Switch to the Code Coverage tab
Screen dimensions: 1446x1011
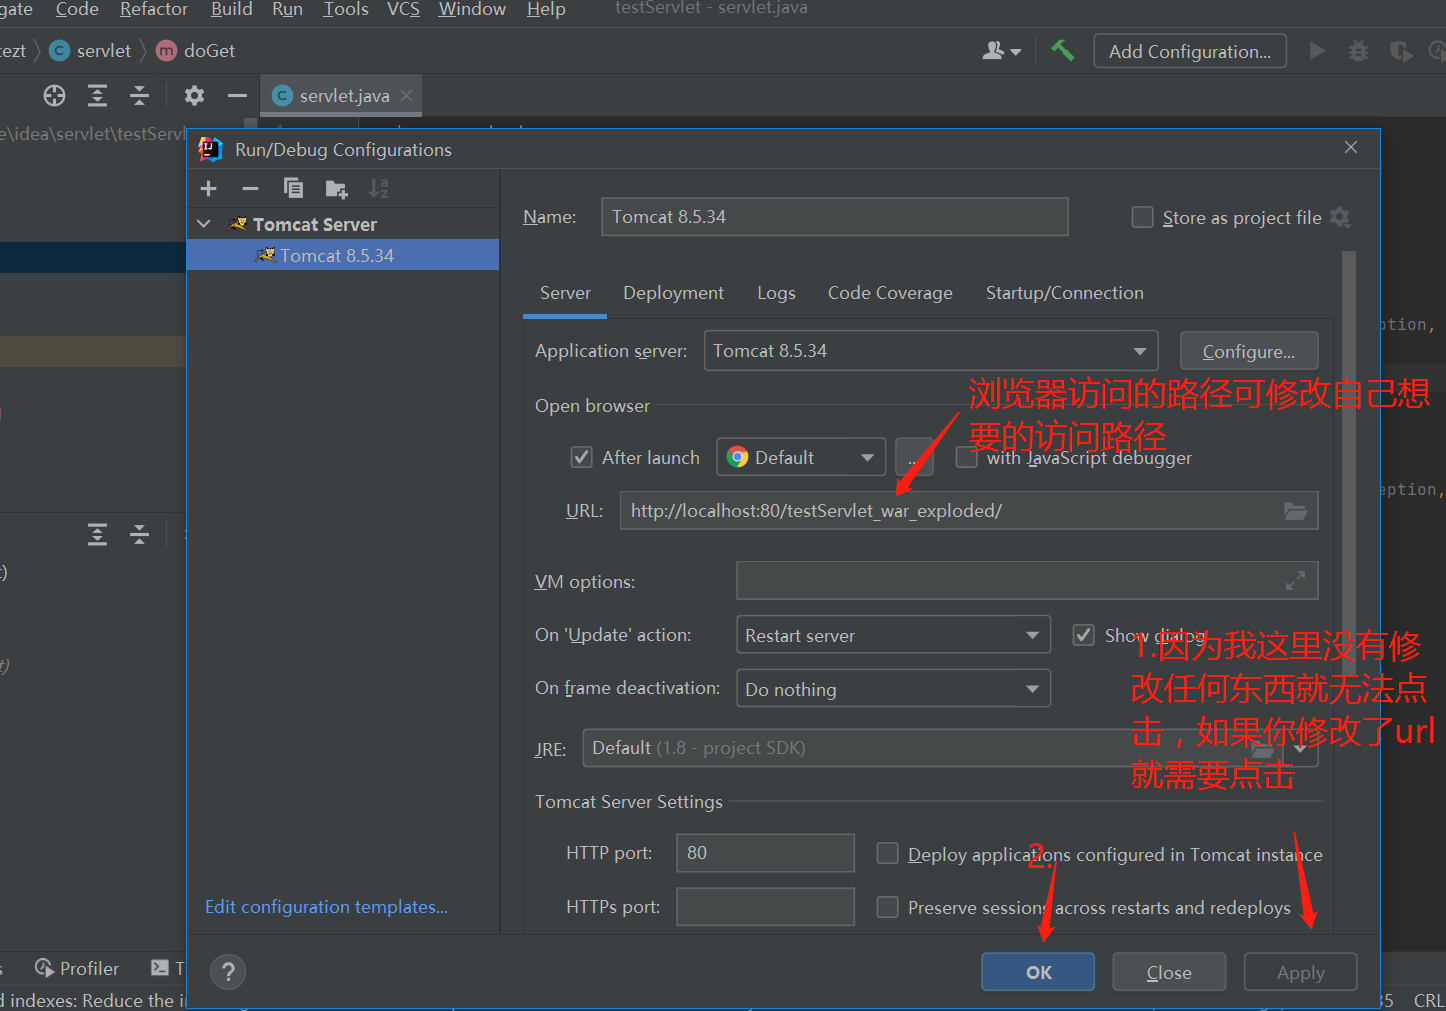tap(890, 293)
